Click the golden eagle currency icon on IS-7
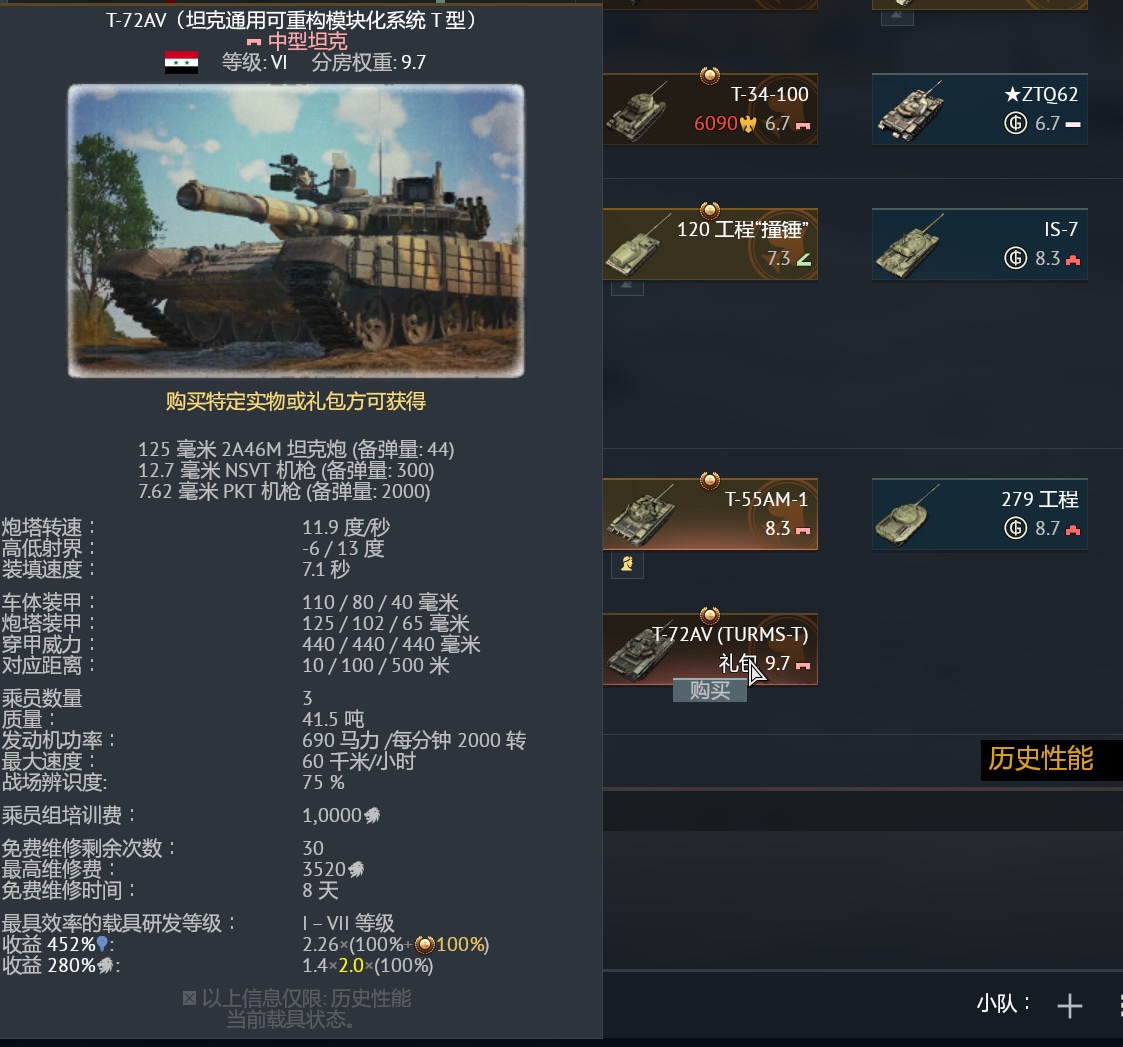Viewport: 1123px width, 1047px height. [x=1016, y=258]
